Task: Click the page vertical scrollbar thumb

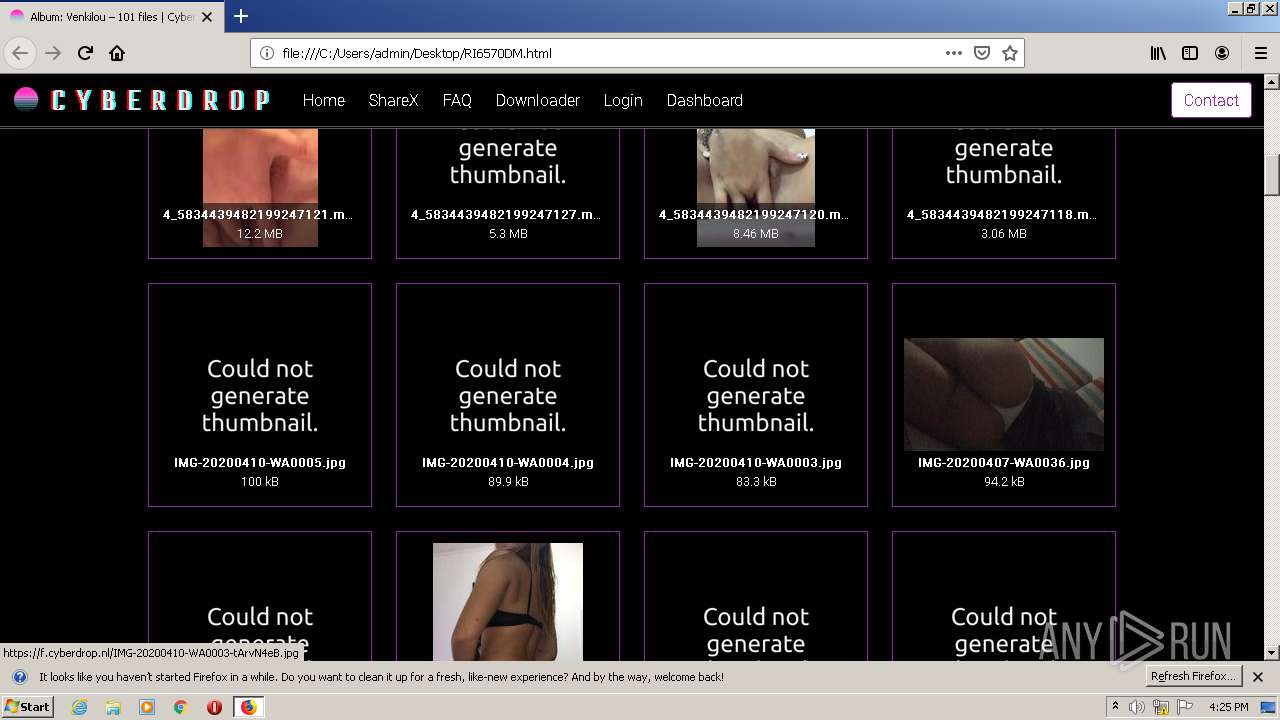Action: 1272,175
